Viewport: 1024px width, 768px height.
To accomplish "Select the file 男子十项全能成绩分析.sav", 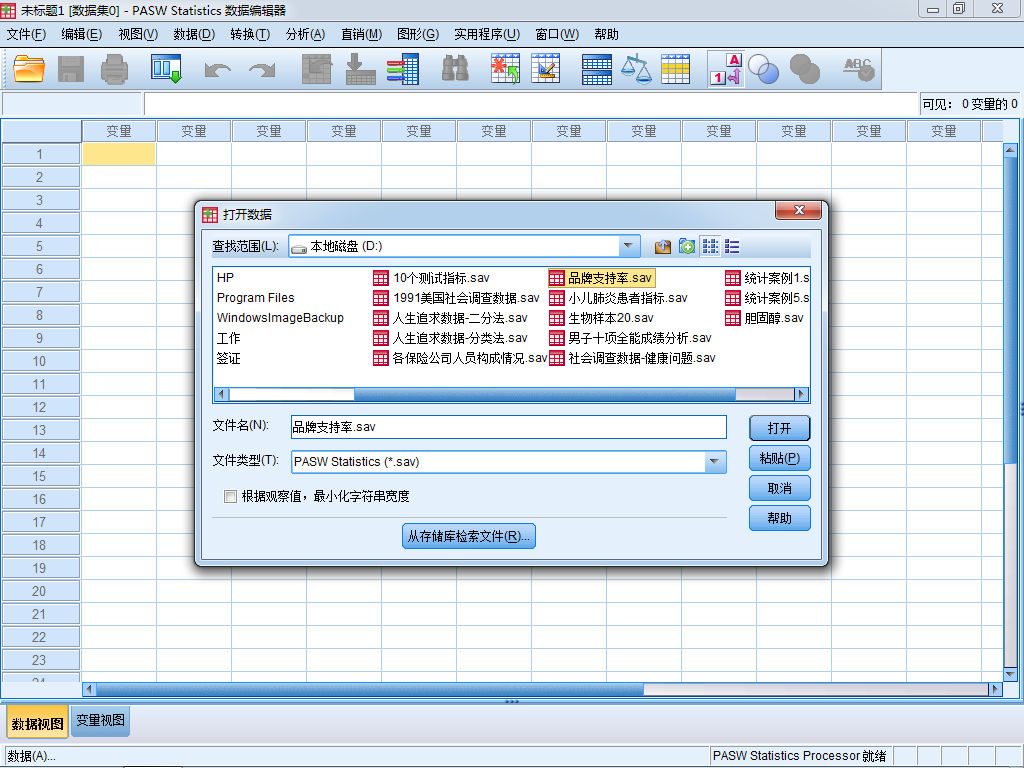I will click(630, 338).
